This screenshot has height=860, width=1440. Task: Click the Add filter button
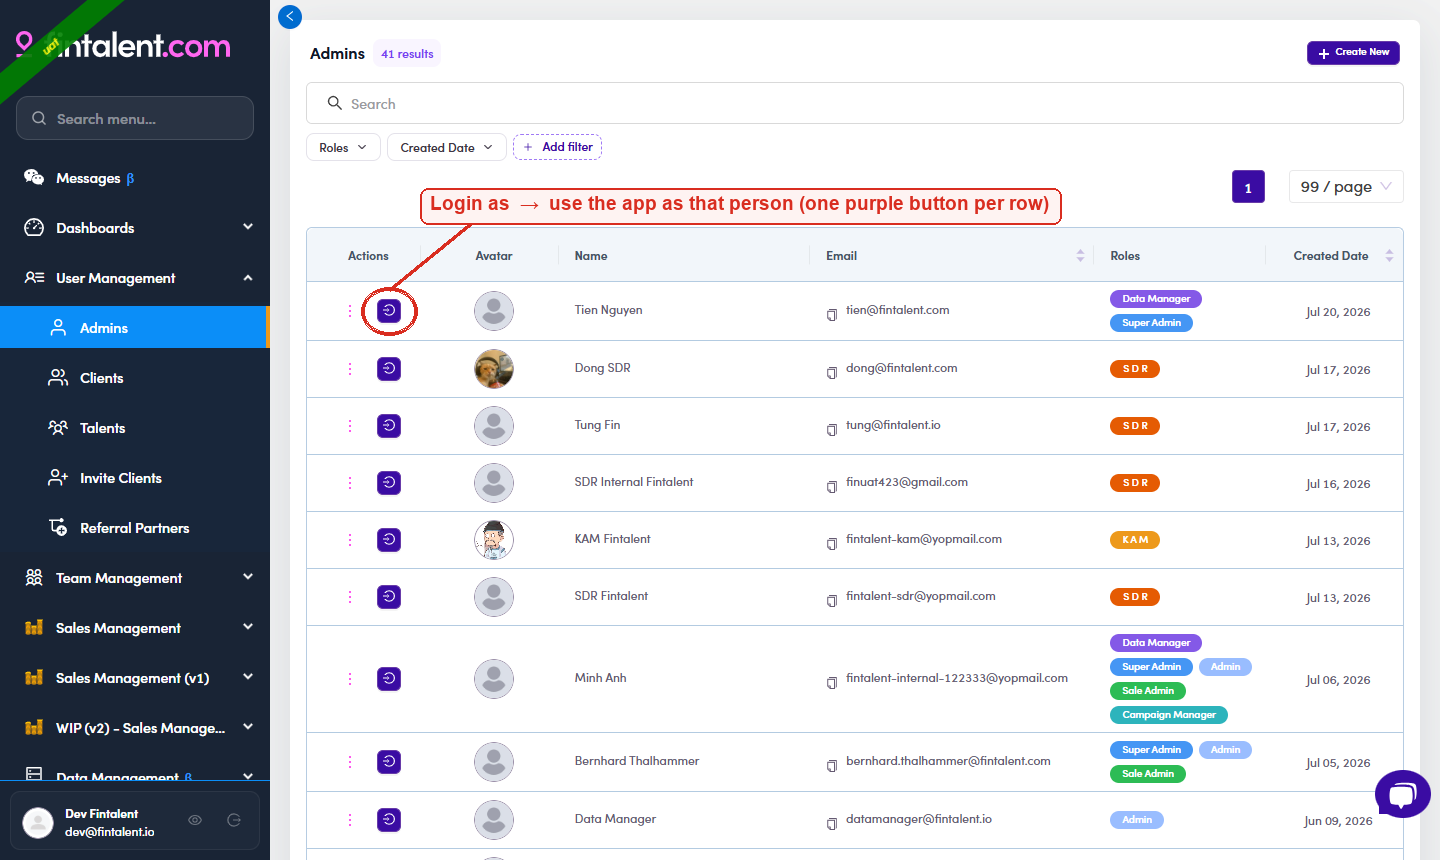[x=557, y=147]
